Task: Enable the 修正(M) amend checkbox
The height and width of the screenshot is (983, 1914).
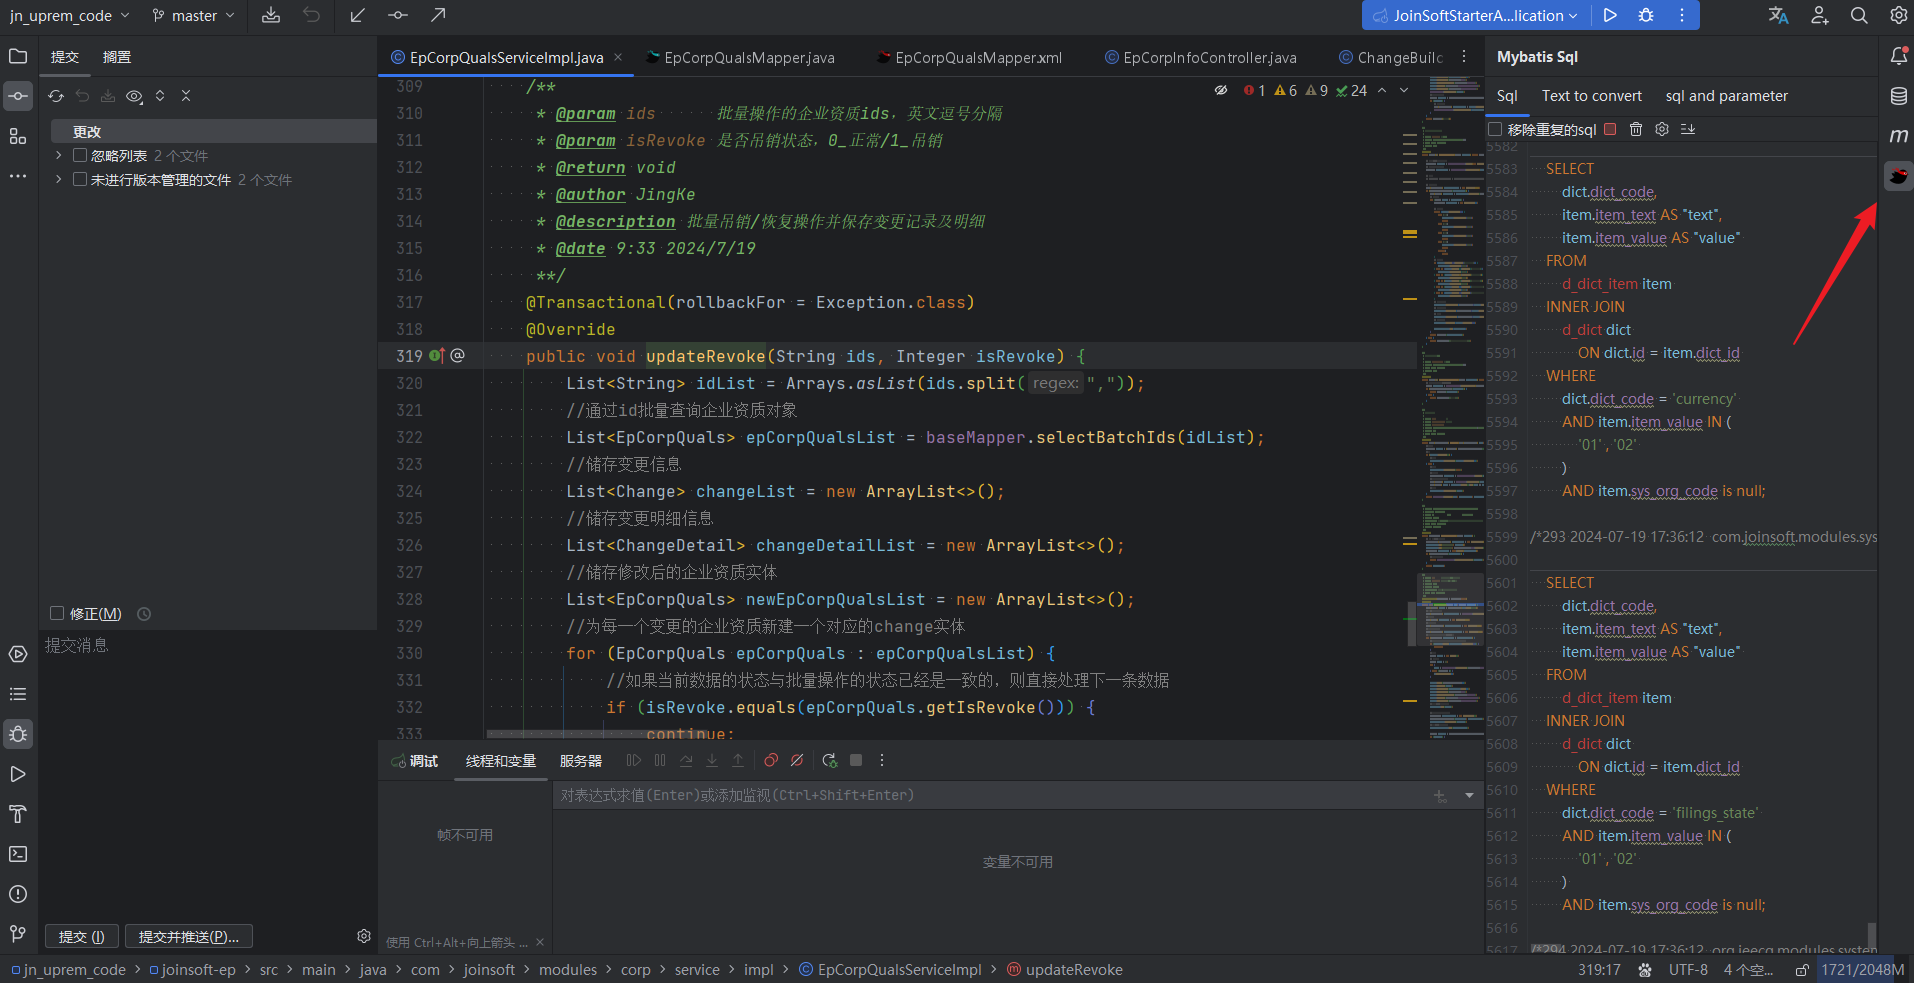Action: pos(57,614)
